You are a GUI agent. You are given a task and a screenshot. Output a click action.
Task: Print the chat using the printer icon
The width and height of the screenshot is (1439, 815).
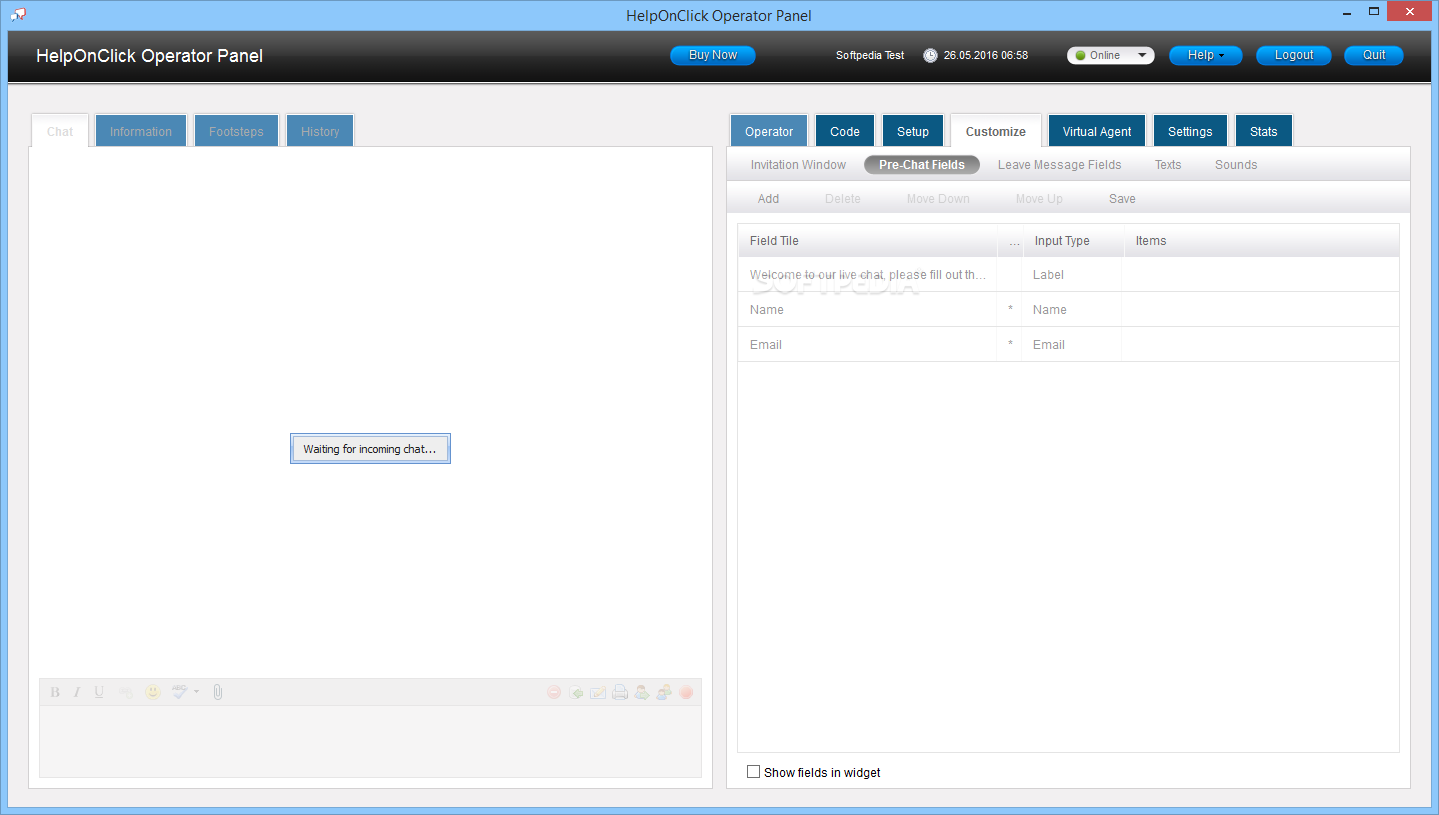click(x=620, y=692)
